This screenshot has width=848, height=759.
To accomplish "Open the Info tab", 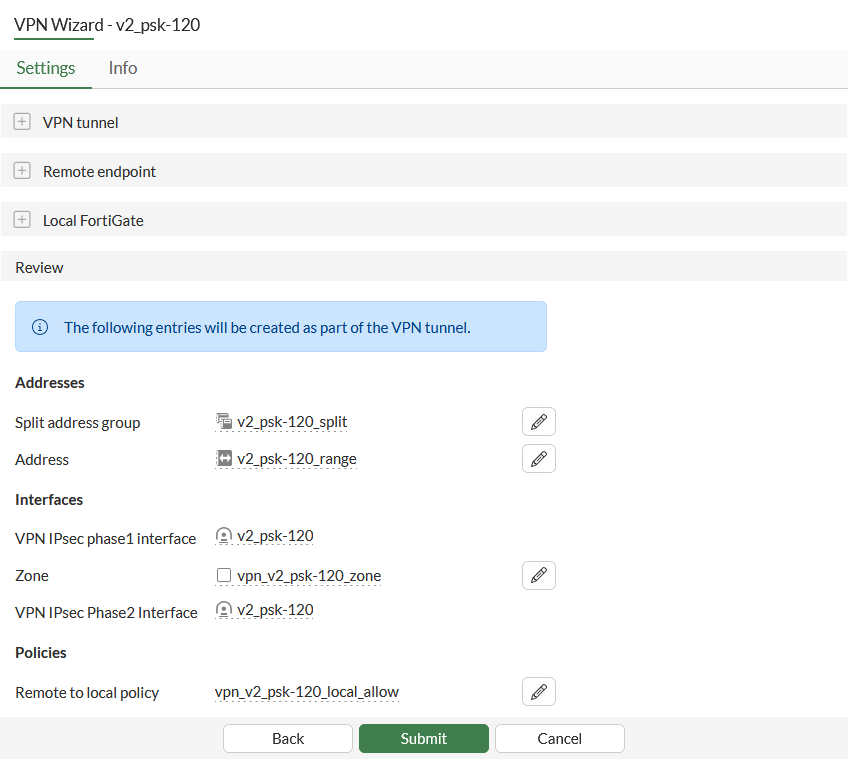I will (x=123, y=68).
